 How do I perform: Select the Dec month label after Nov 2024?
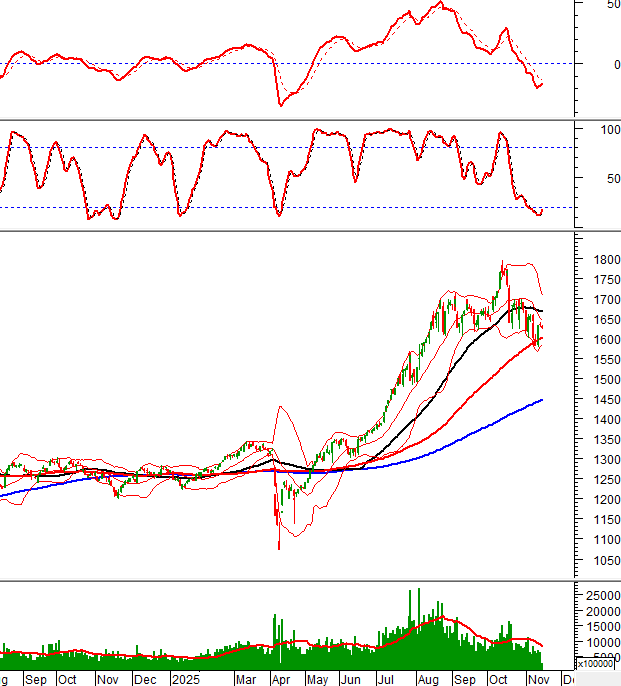point(145,679)
